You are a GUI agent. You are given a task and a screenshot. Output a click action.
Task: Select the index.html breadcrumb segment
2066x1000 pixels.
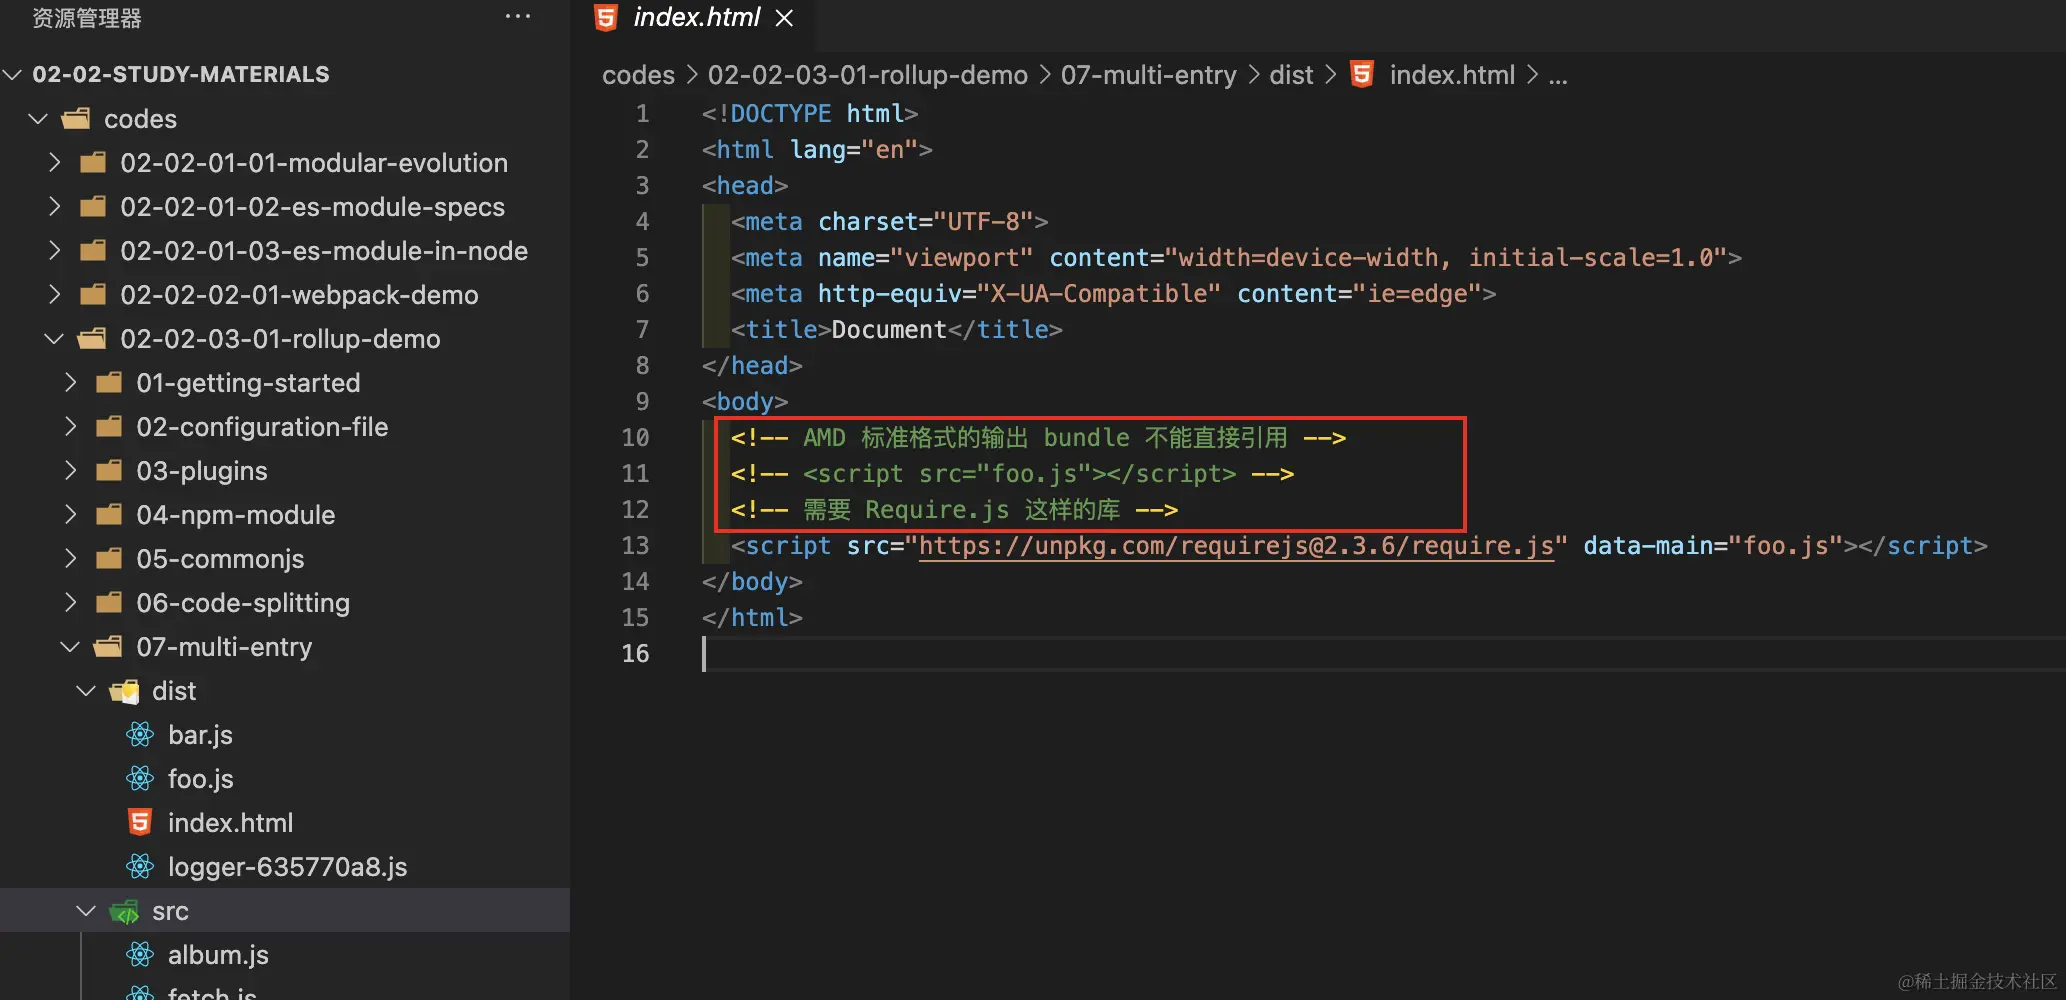(x=1452, y=75)
